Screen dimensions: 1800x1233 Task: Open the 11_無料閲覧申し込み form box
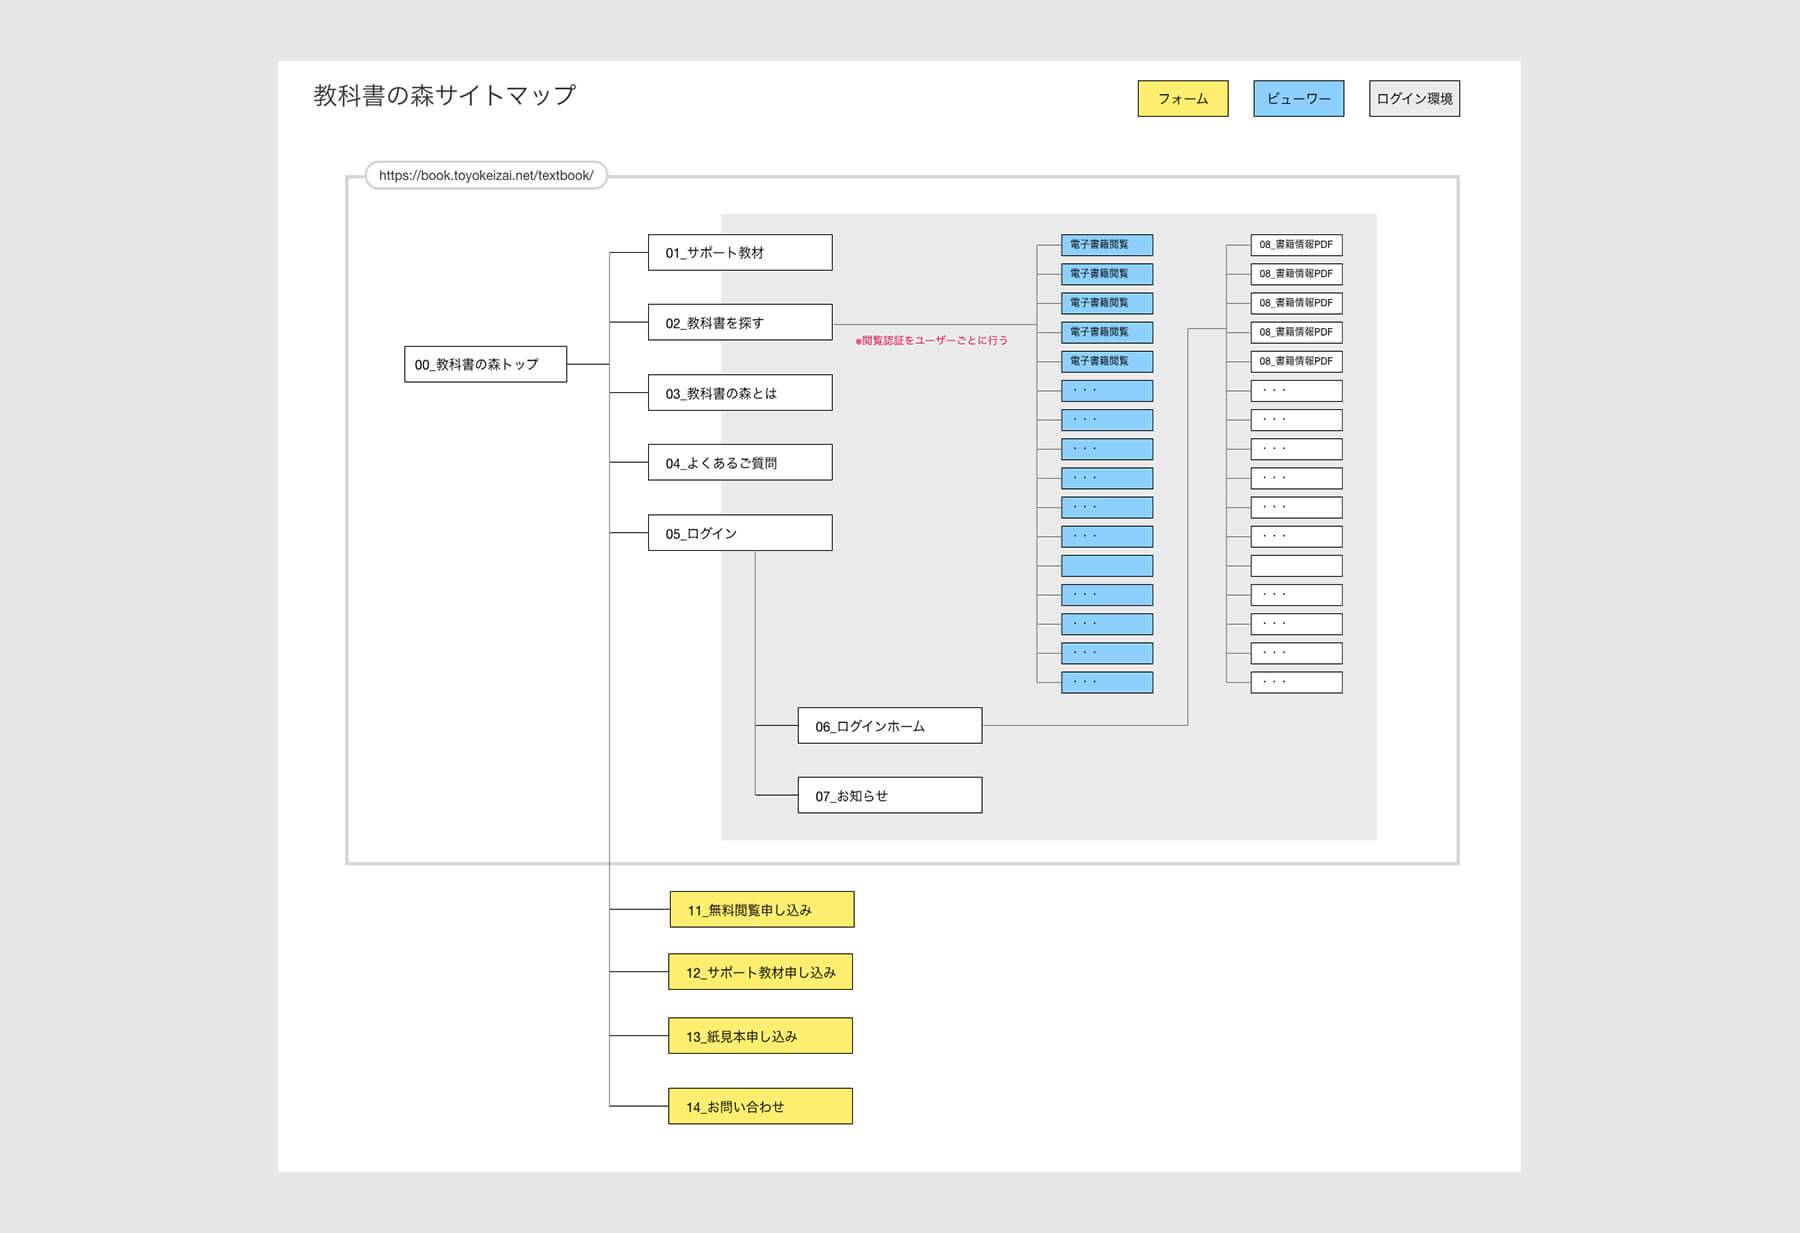762,909
